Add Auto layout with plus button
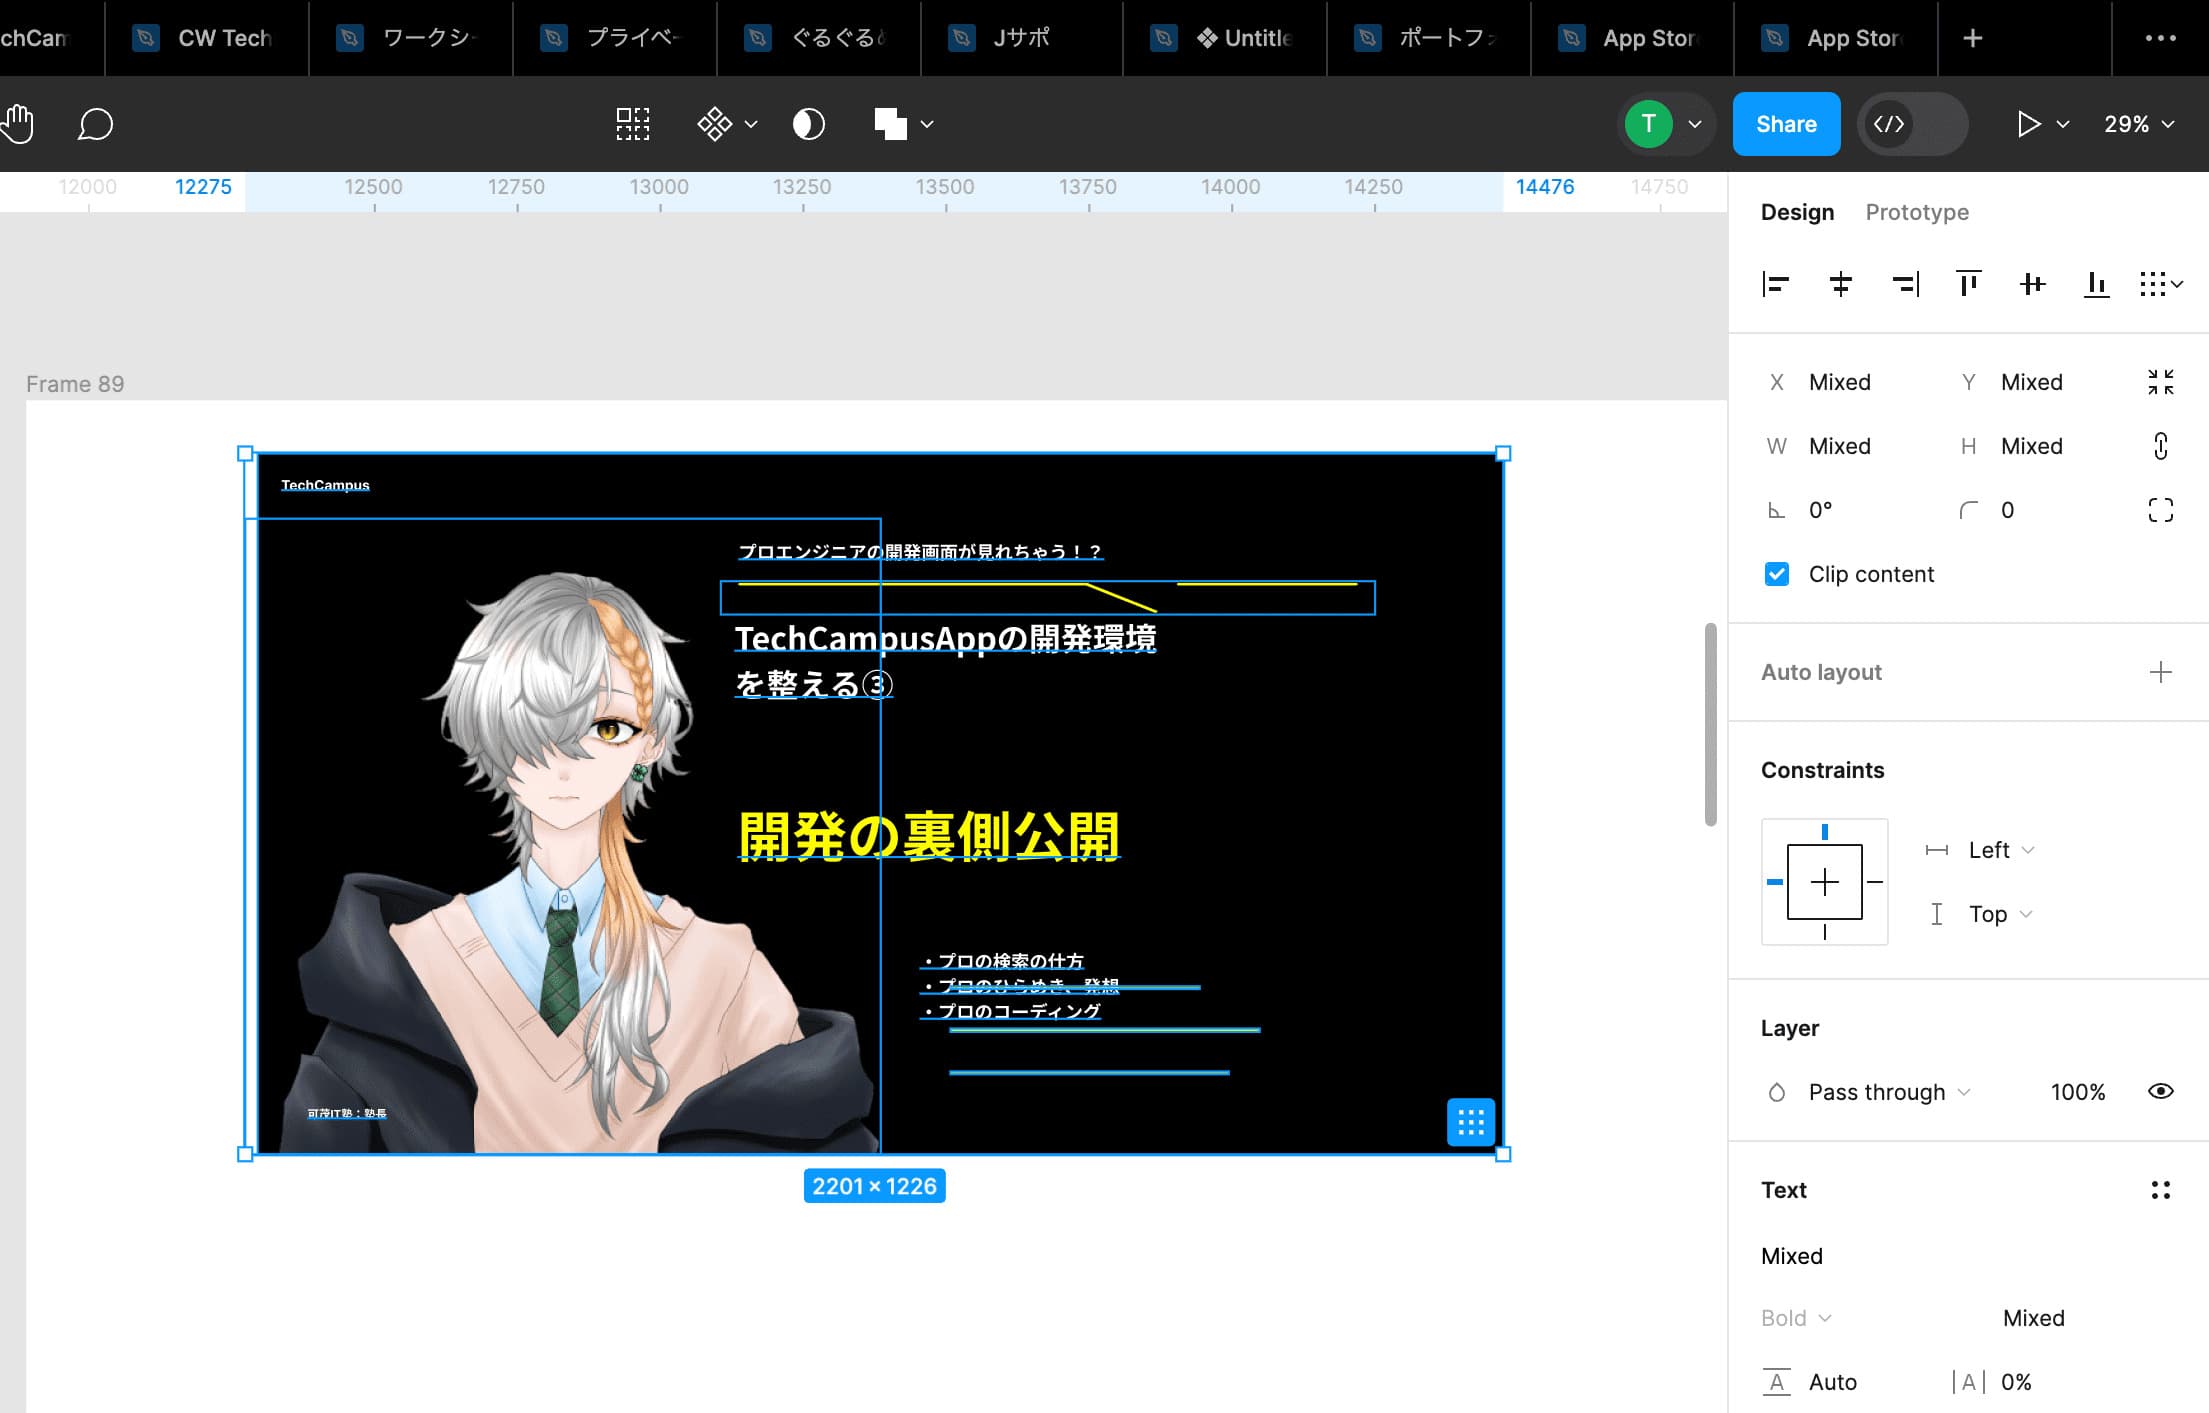 (x=2160, y=672)
